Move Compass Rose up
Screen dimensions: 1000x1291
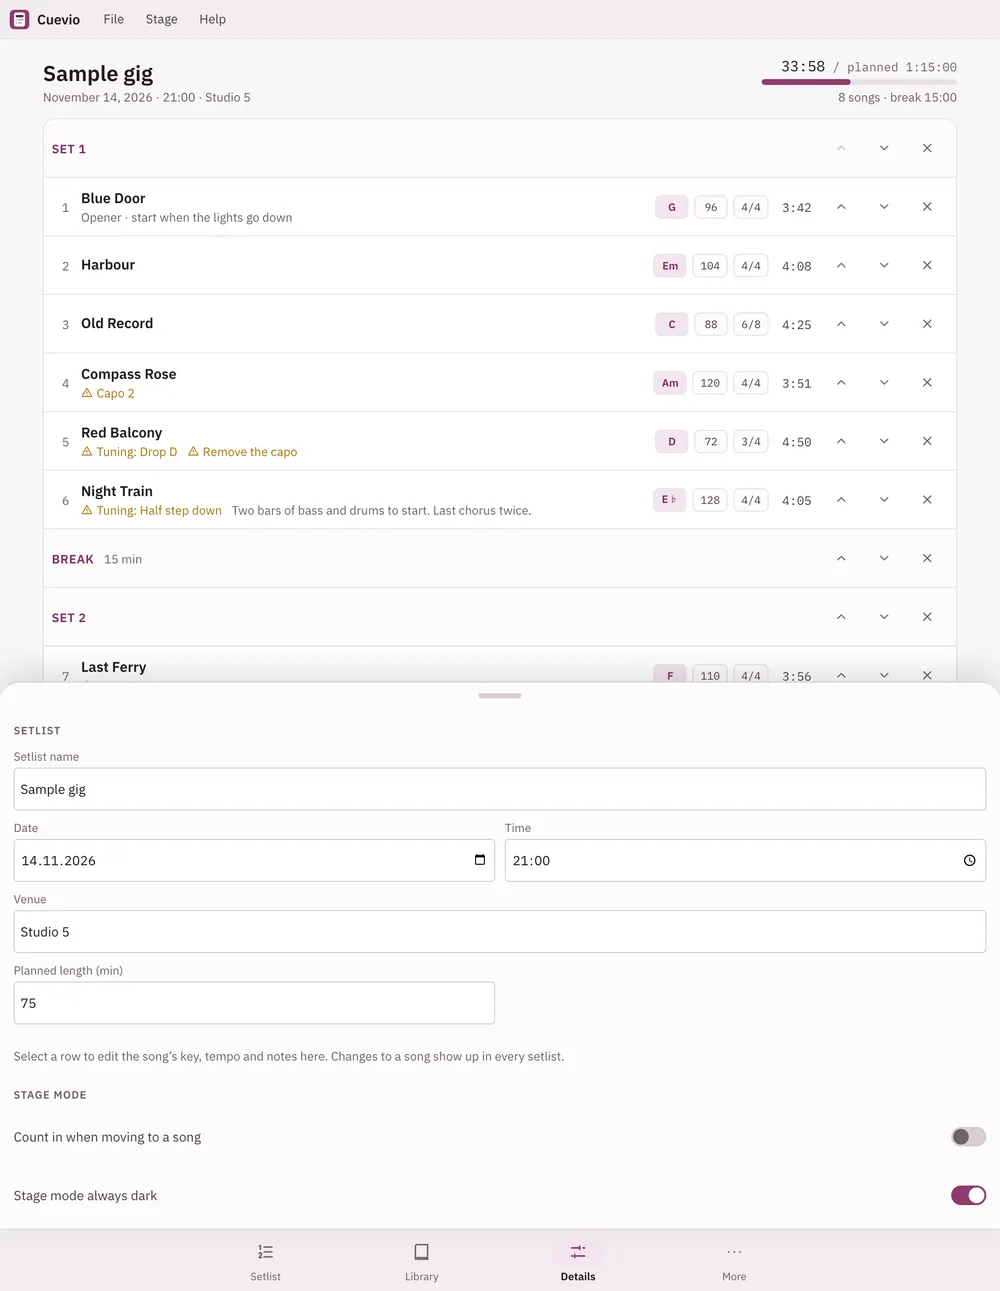click(841, 382)
